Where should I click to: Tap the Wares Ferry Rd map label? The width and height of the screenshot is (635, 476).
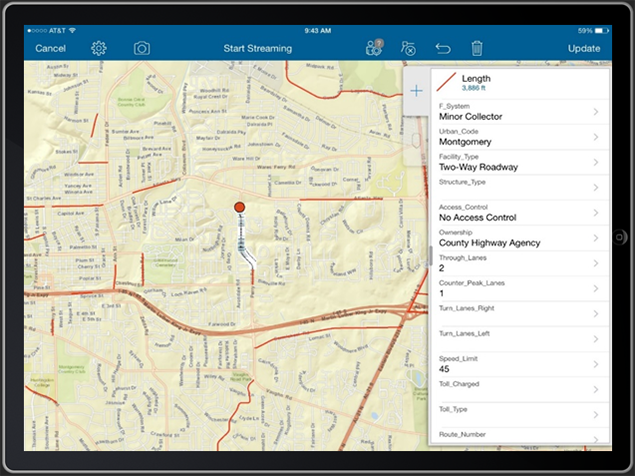[x=276, y=167]
